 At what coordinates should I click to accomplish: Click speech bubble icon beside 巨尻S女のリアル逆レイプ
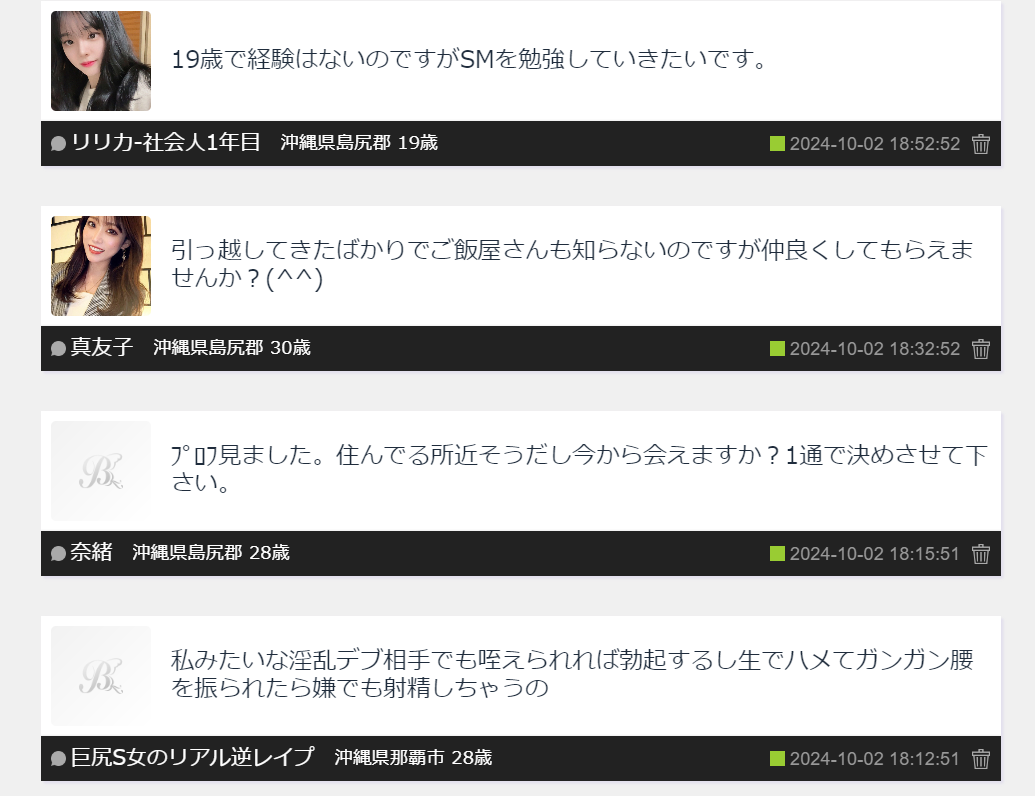tap(58, 758)
